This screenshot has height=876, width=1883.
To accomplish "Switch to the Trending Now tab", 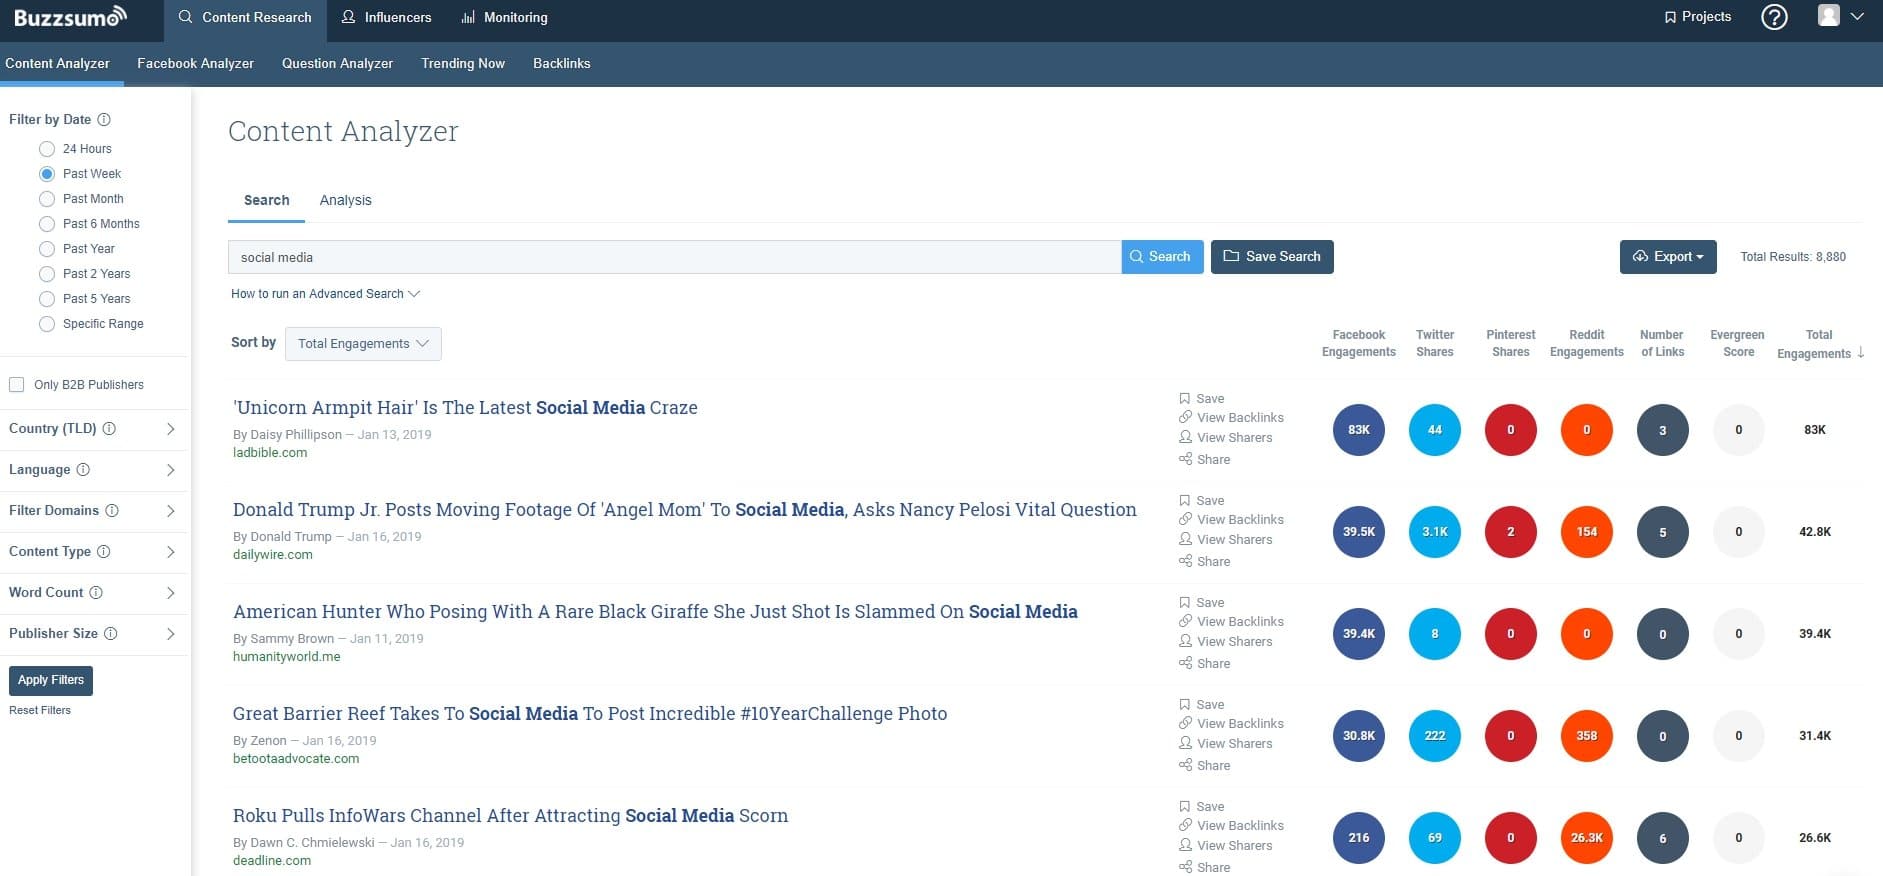I will click(463, 63).
